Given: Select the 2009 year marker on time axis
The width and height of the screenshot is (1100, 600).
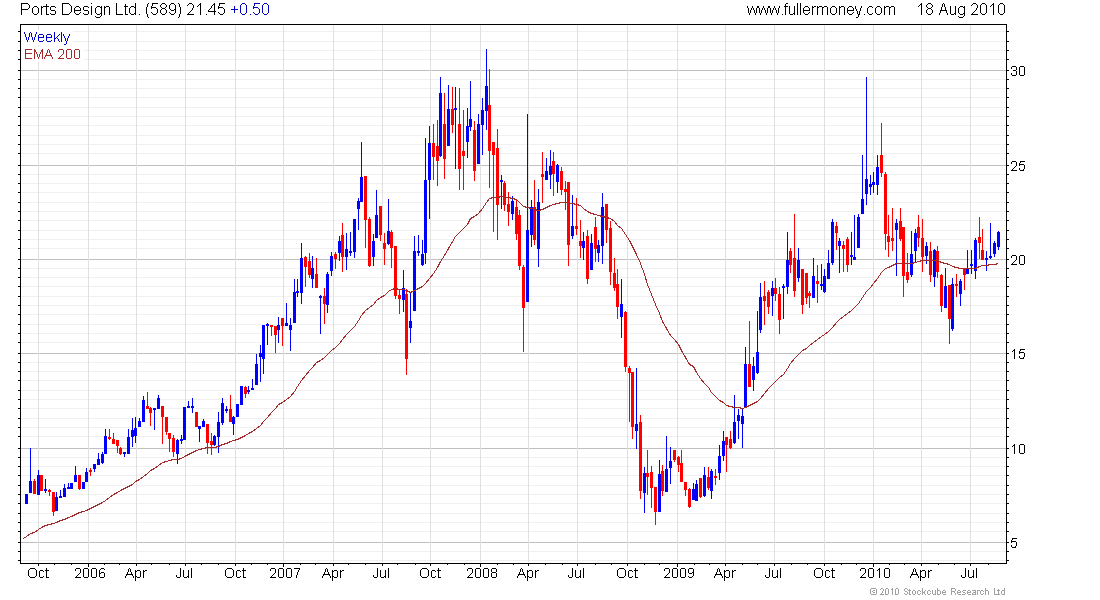Looking at the screenshot, I should [679, 573].
